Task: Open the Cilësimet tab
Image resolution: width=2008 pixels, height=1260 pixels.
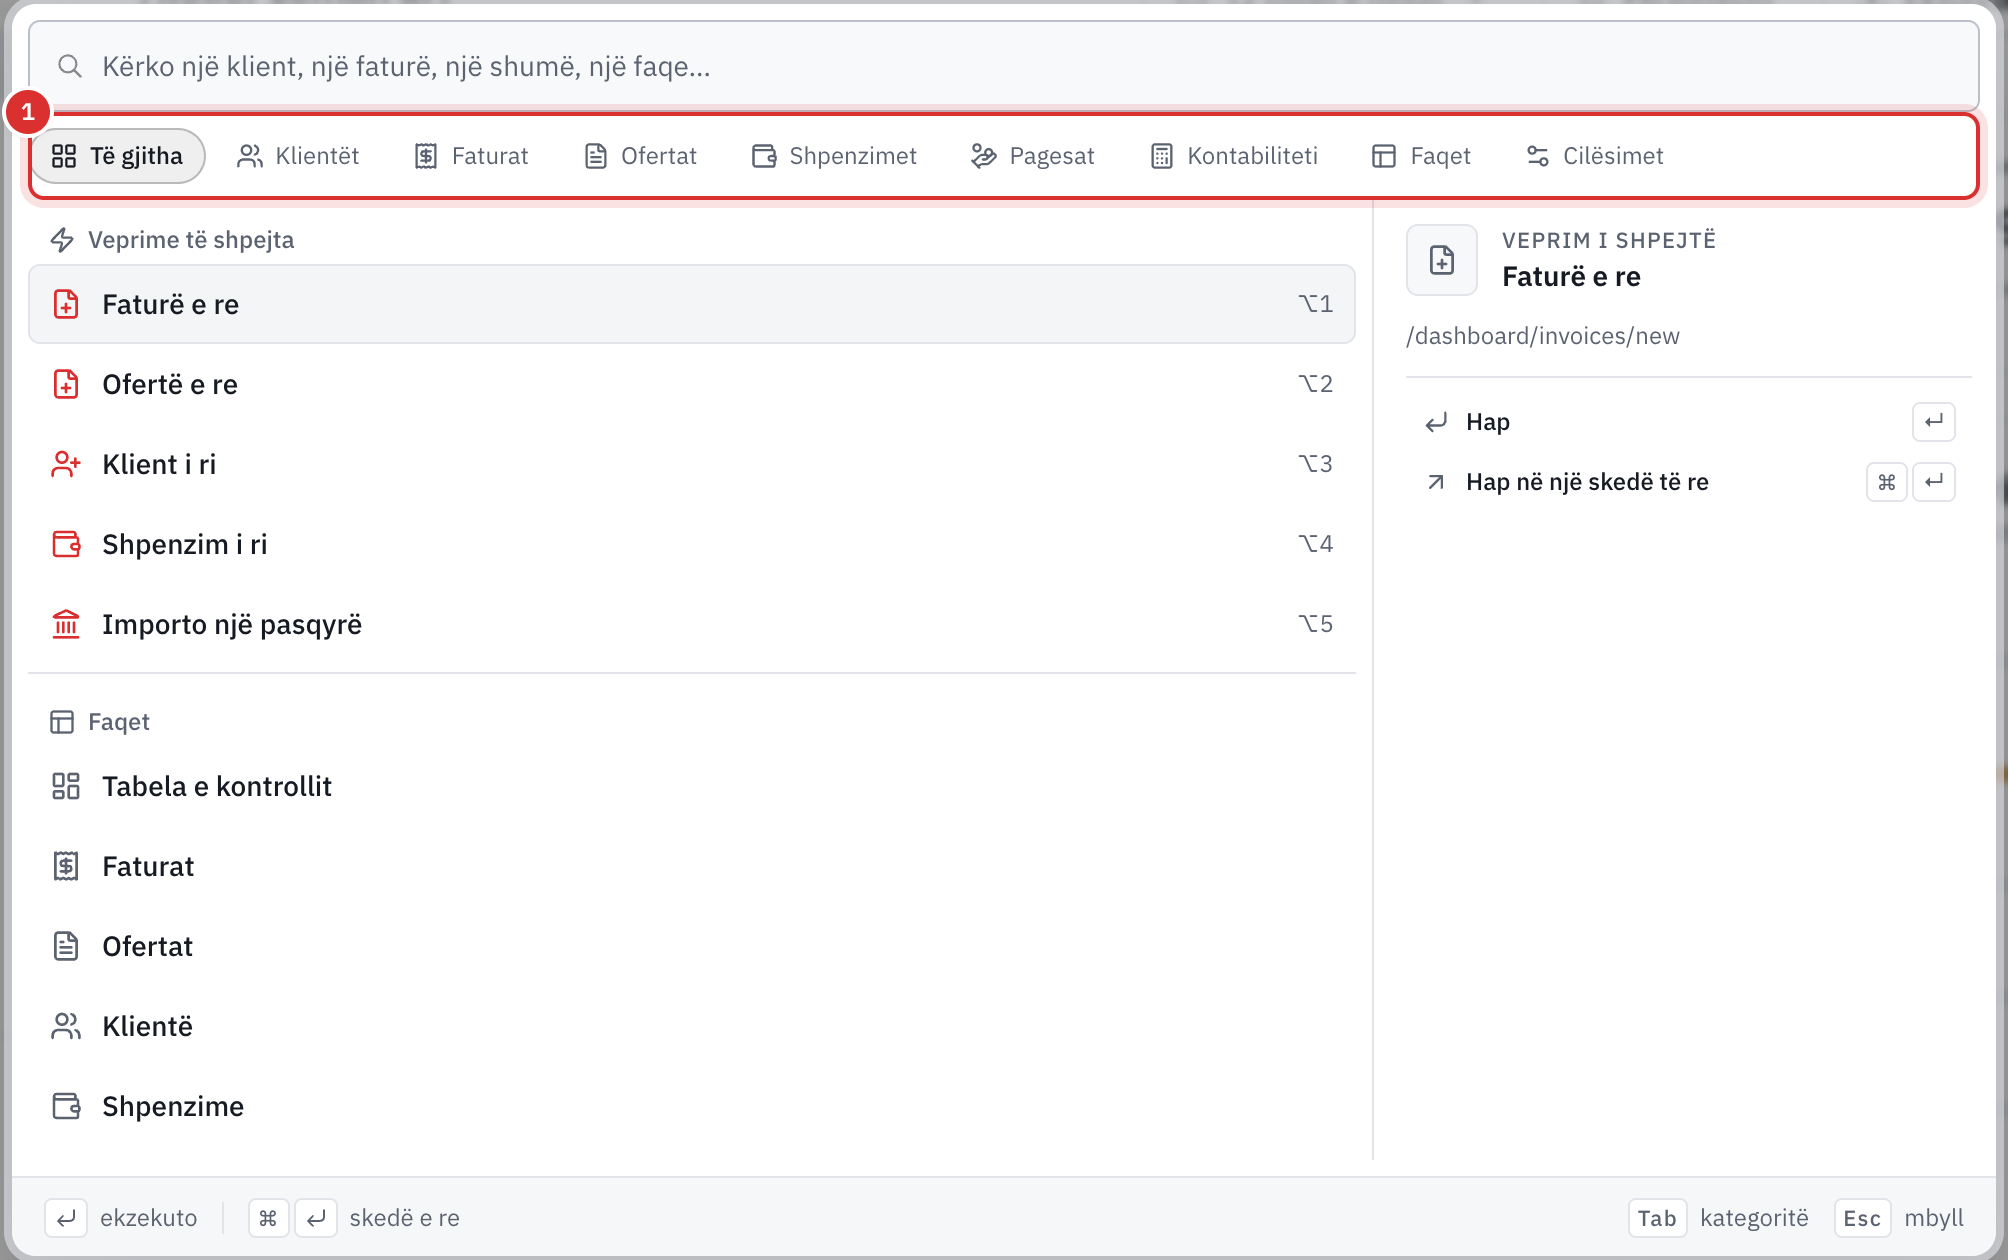Action: coord(1594,156)
